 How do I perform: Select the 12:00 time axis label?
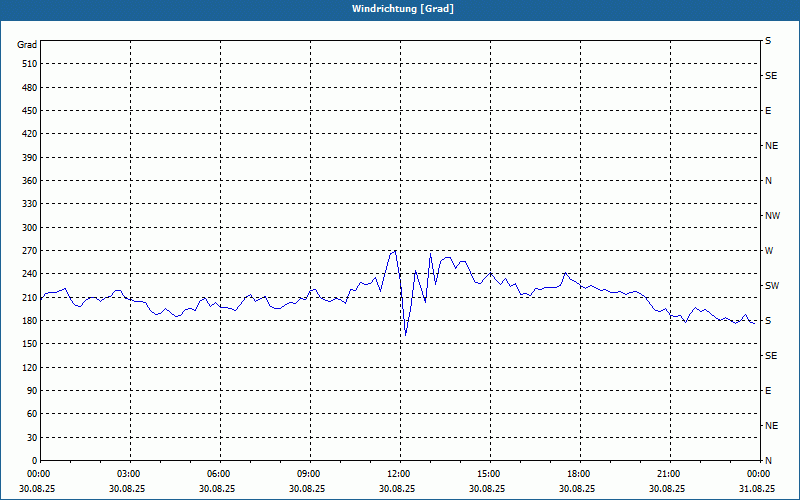point(400,474)
